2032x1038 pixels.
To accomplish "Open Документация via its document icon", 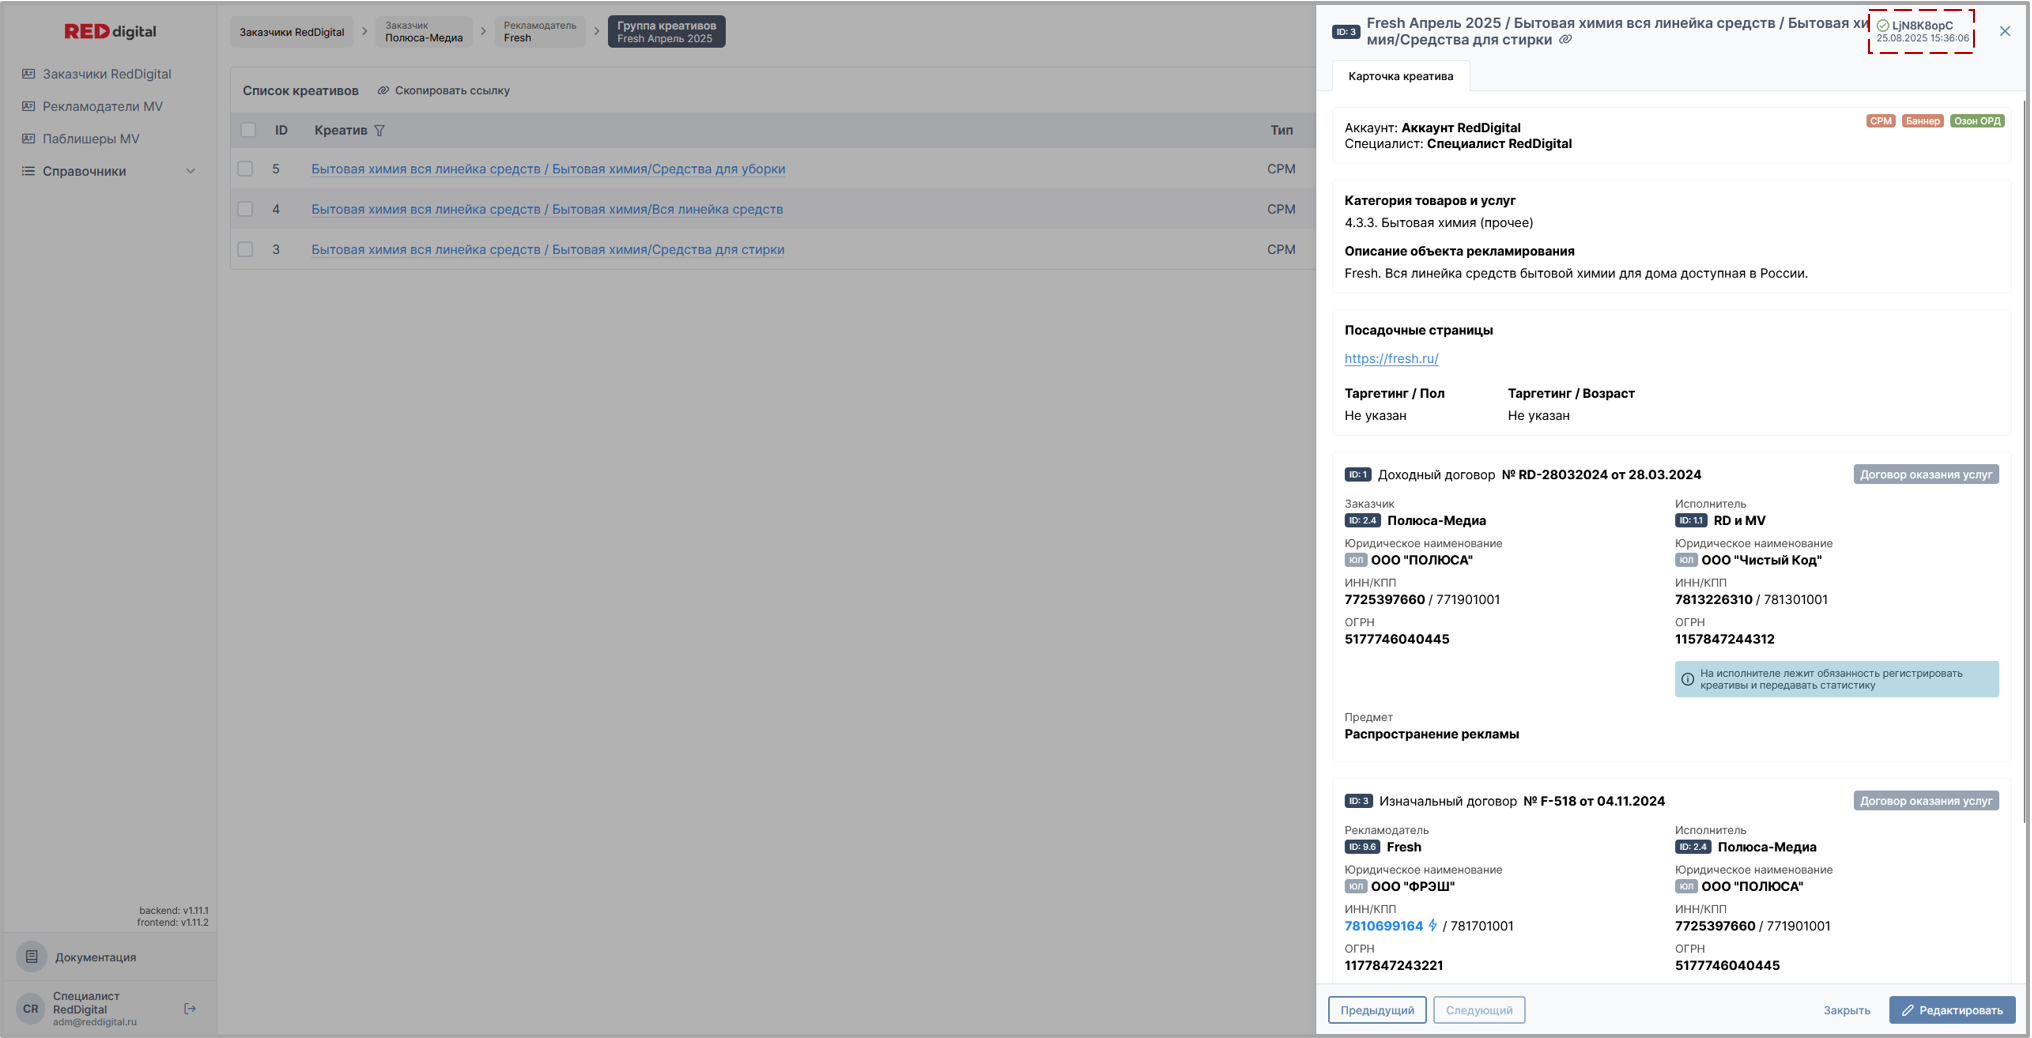I will point(32,957).
